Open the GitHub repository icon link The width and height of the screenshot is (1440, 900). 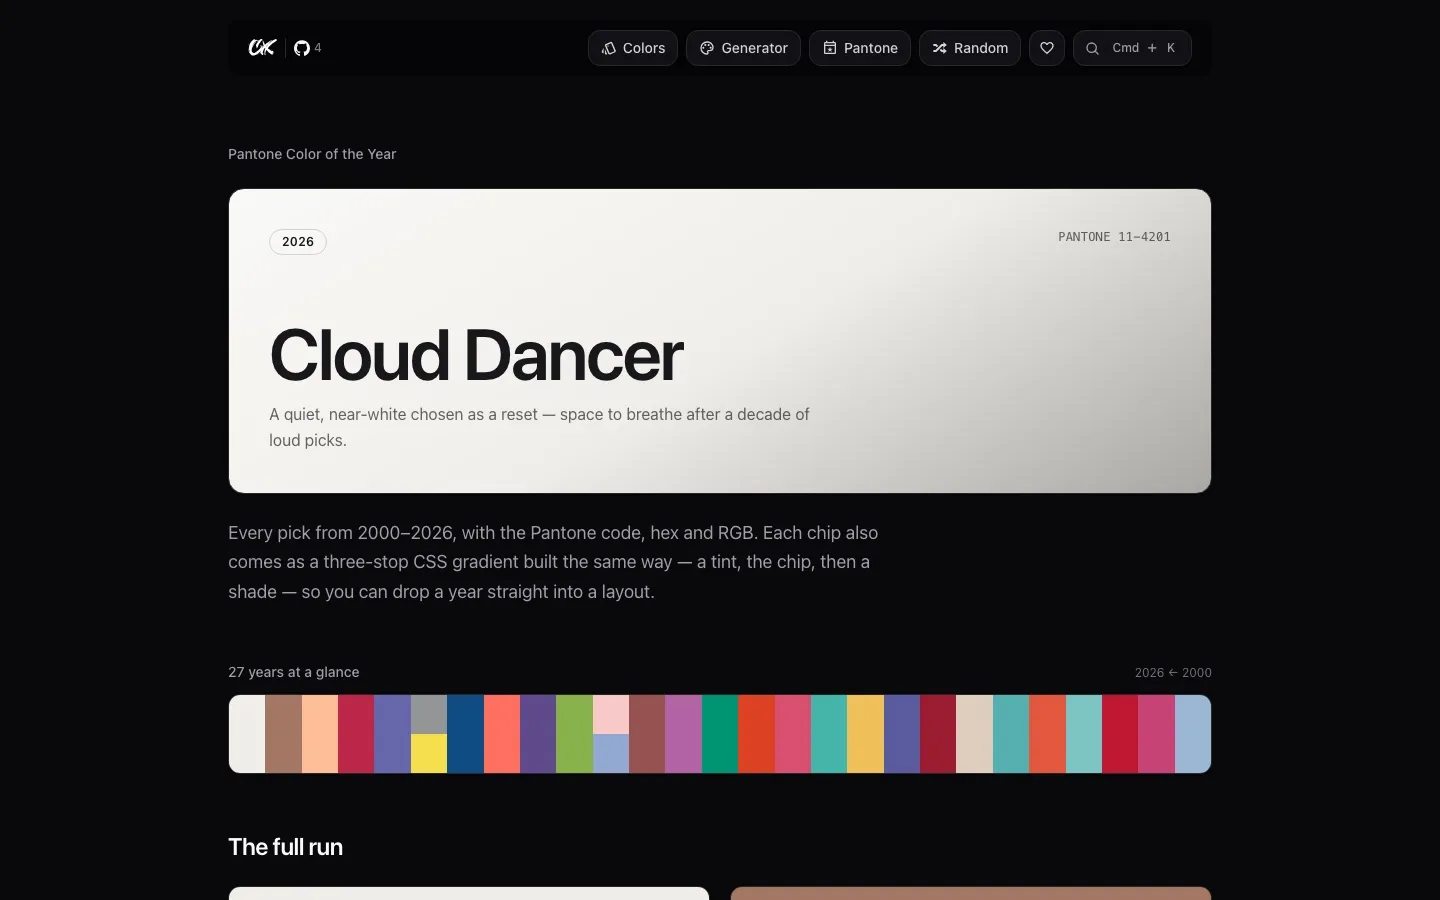click(302, 48)
